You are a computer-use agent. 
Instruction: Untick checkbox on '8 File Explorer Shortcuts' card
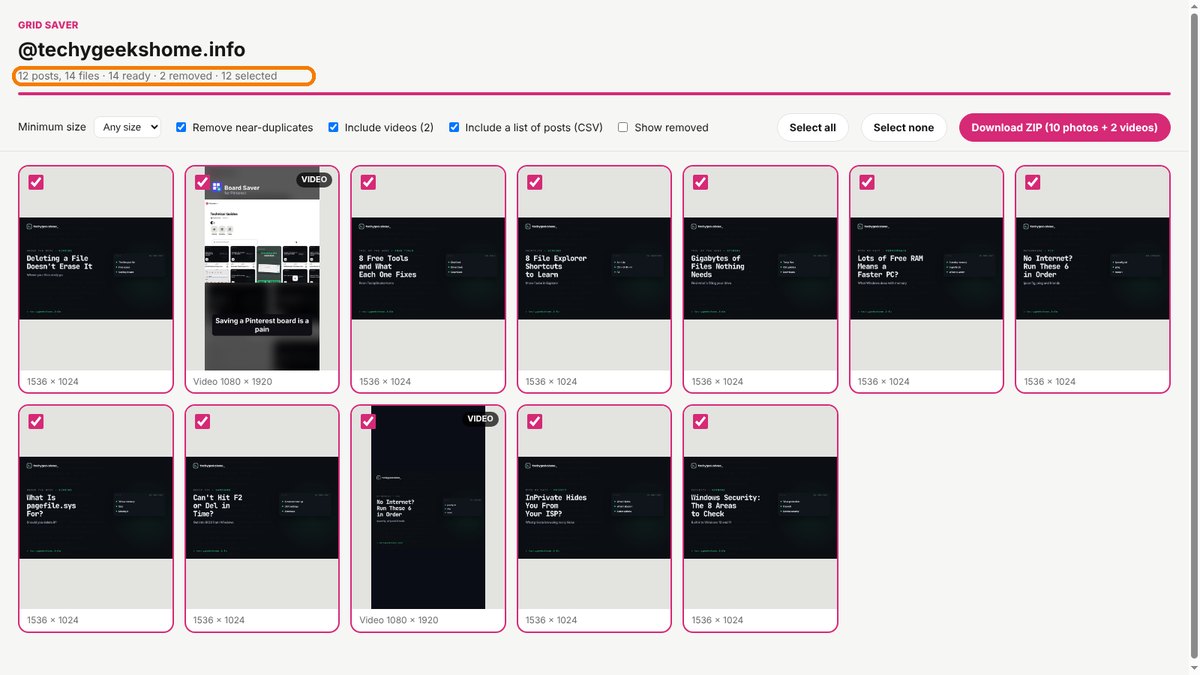(534, 182)
